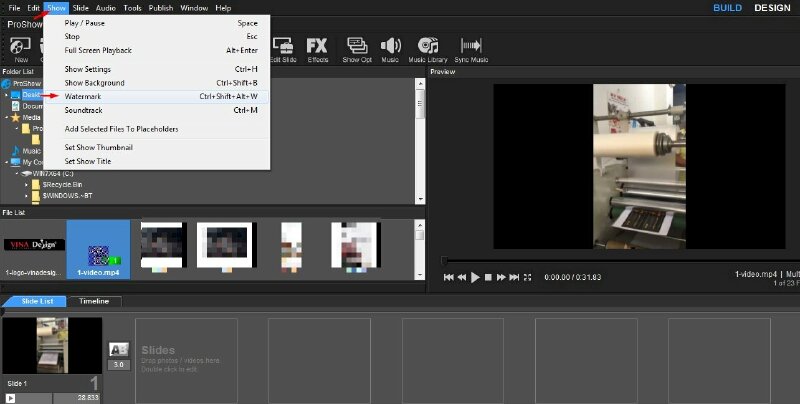Choose Play / Pause from Show menu

[x=157, y=23]
